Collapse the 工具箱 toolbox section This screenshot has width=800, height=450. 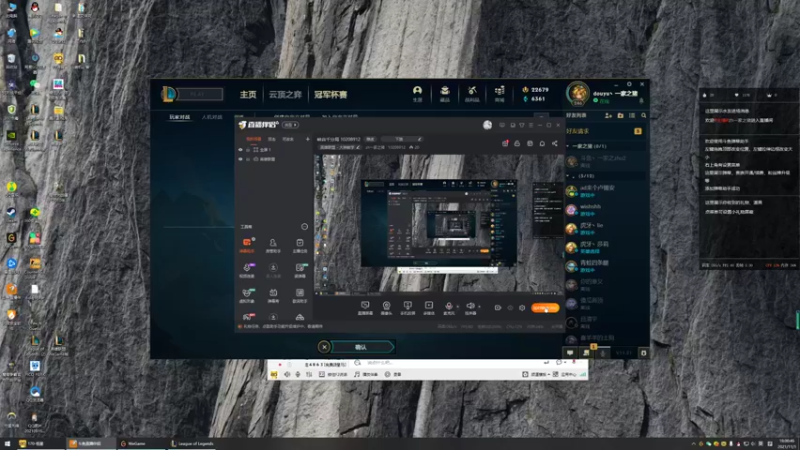click(x=305, y=227)
